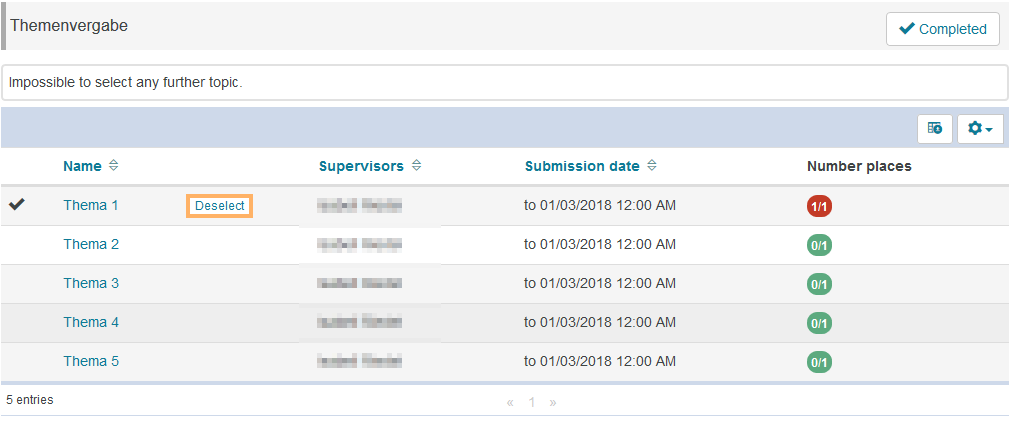Click the red 1/1 places badge
This screenshot has height=421, width=1017.
pyautogui.click(x=819, y=206)
